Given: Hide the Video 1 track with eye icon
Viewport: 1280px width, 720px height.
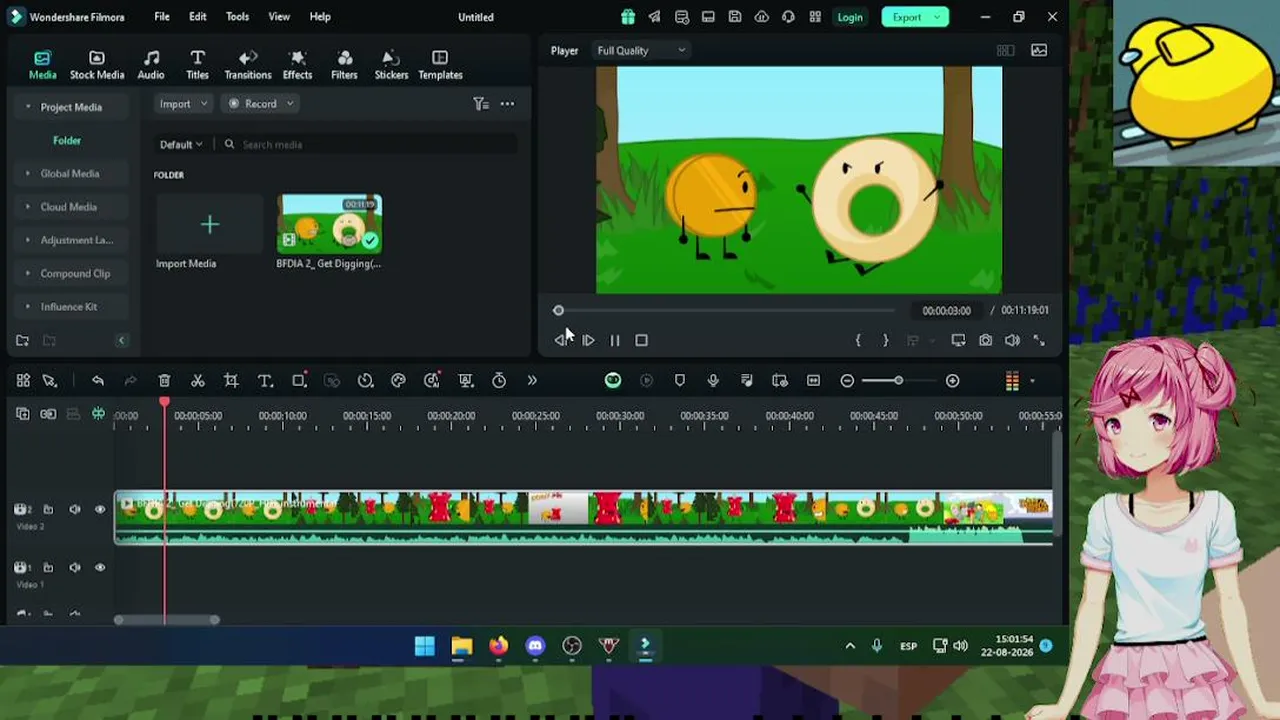Looking at the screenshot, I should pyautogui.click(x=100, y=568).
